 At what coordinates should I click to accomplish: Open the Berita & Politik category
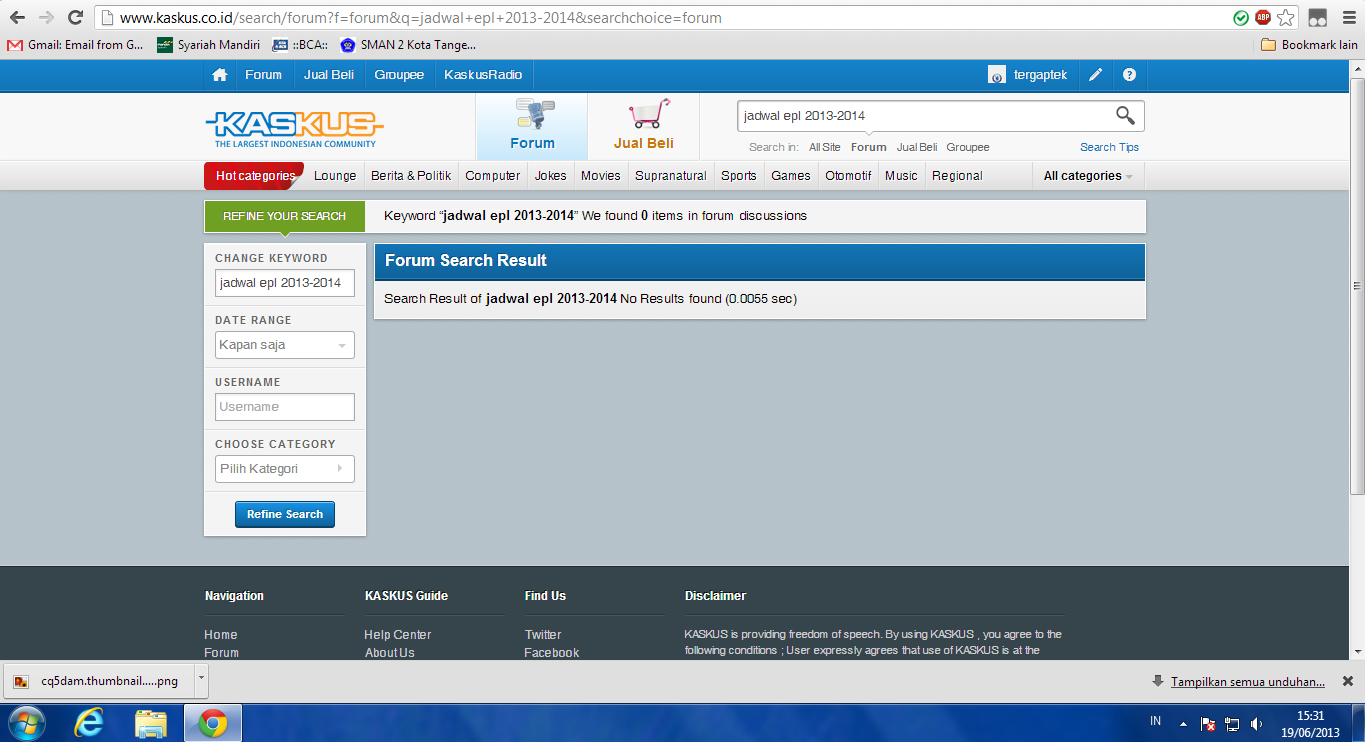tap(411, 176)
